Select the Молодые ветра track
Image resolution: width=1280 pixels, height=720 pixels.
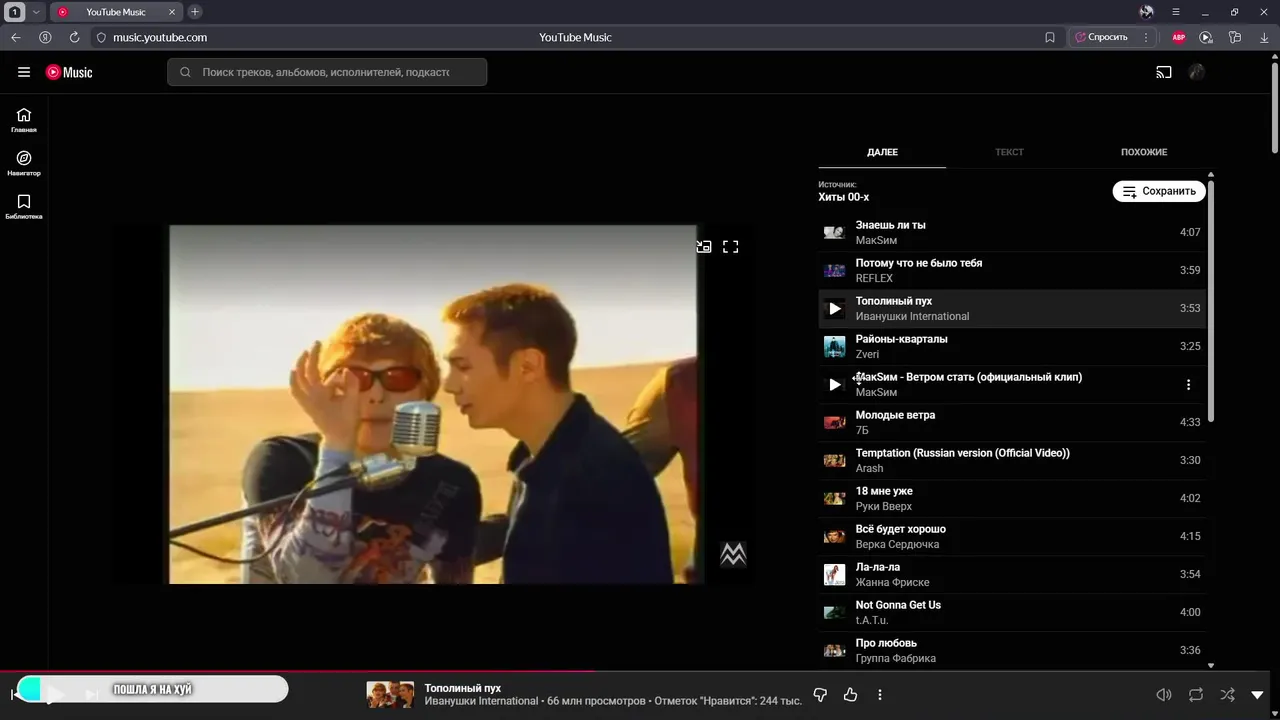point(1012,422)
